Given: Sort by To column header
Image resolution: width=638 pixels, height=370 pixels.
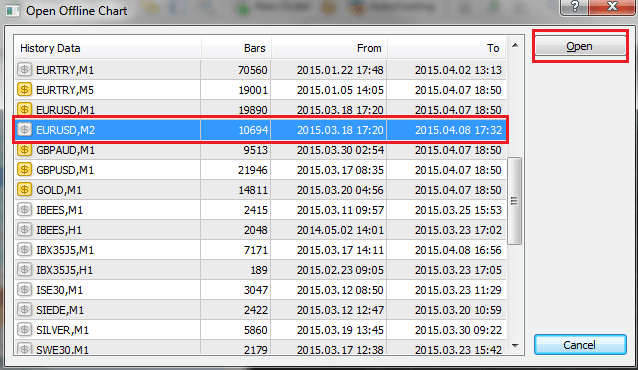Looking at the screenshot, I should [446, 48].
